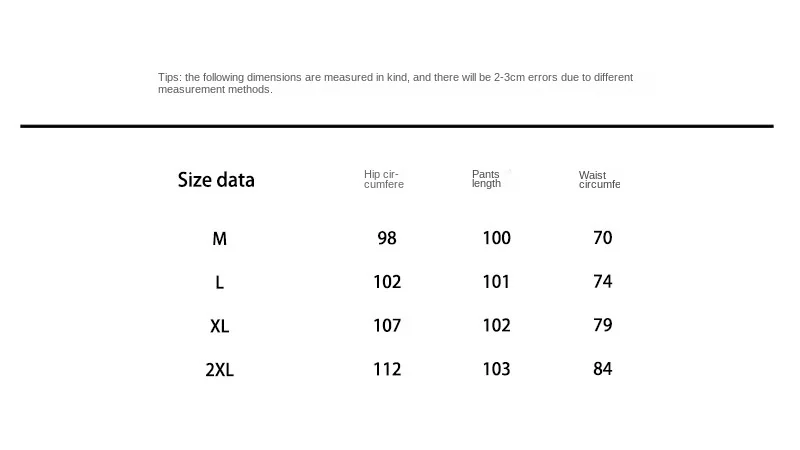Click waist value 70 for size M
The height and width of the screenshot is (450, 800).
pyautogui.click(x=603, y=238)
